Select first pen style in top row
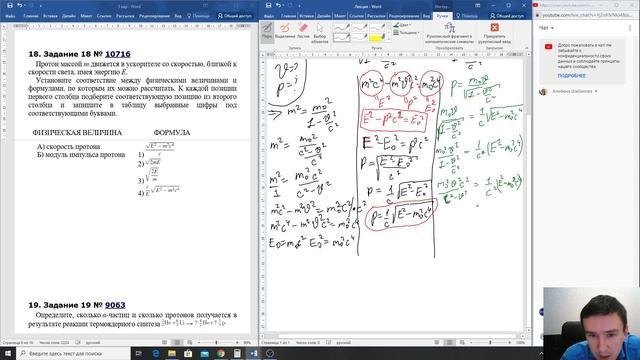Screen dimensions: 640x360 click(x=342, y=27)
